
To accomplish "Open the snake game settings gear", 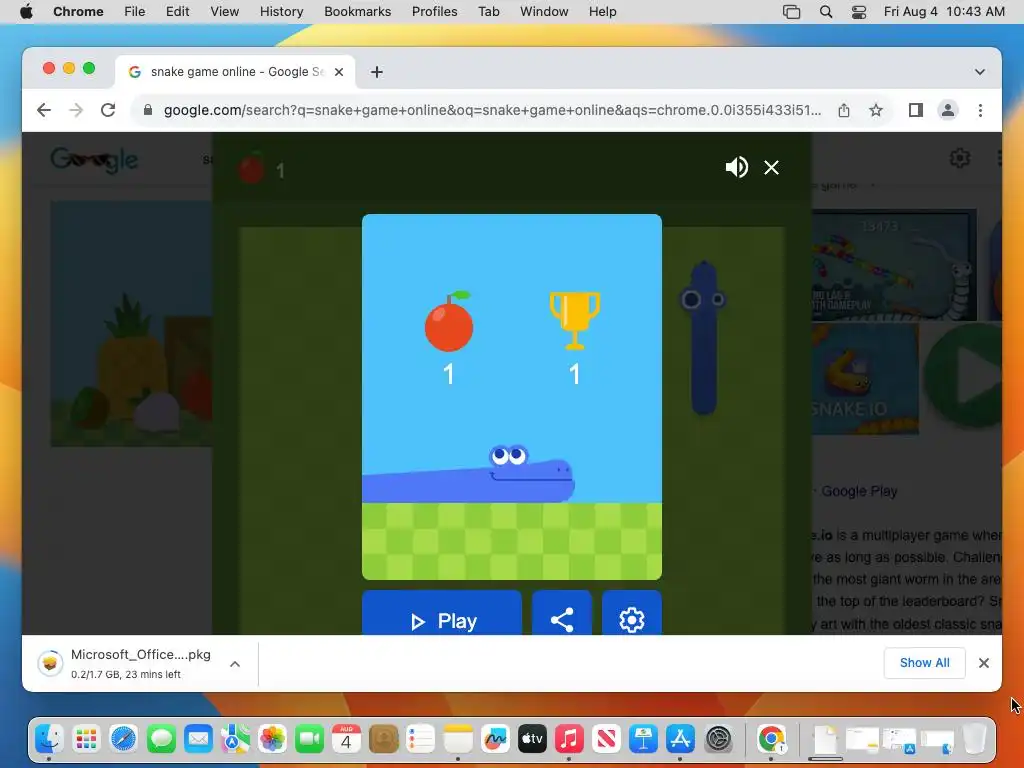I will click(x=632, y=613).
